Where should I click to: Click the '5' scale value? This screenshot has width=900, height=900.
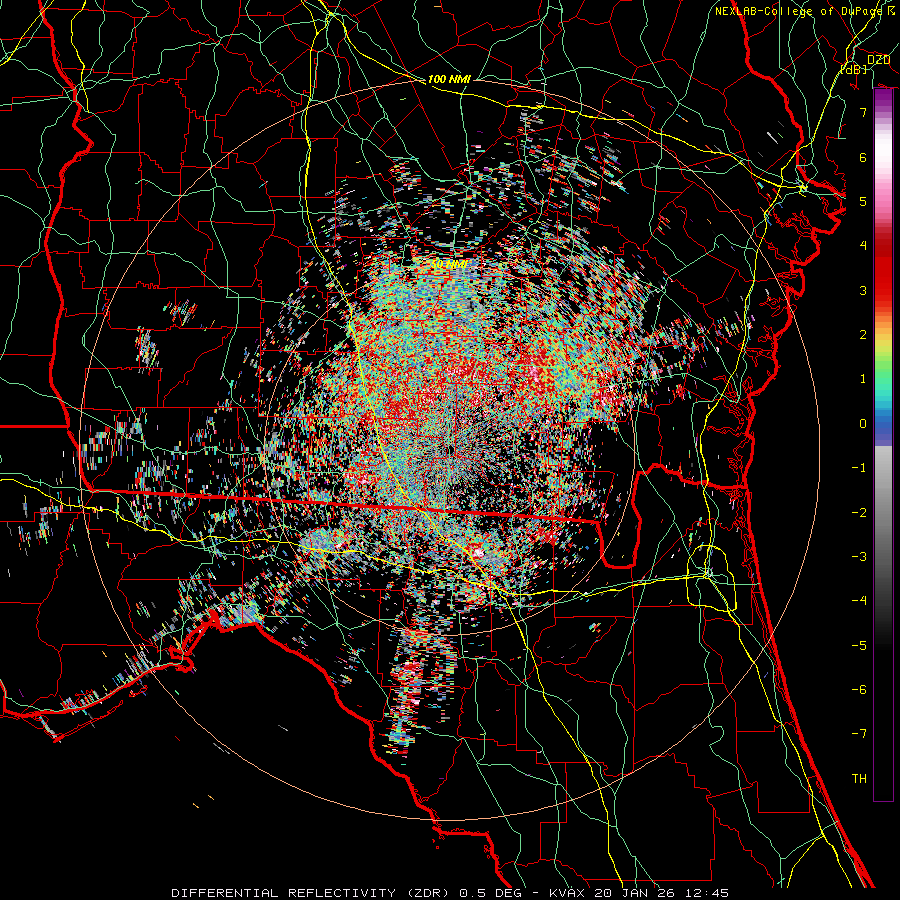(863, 201)
